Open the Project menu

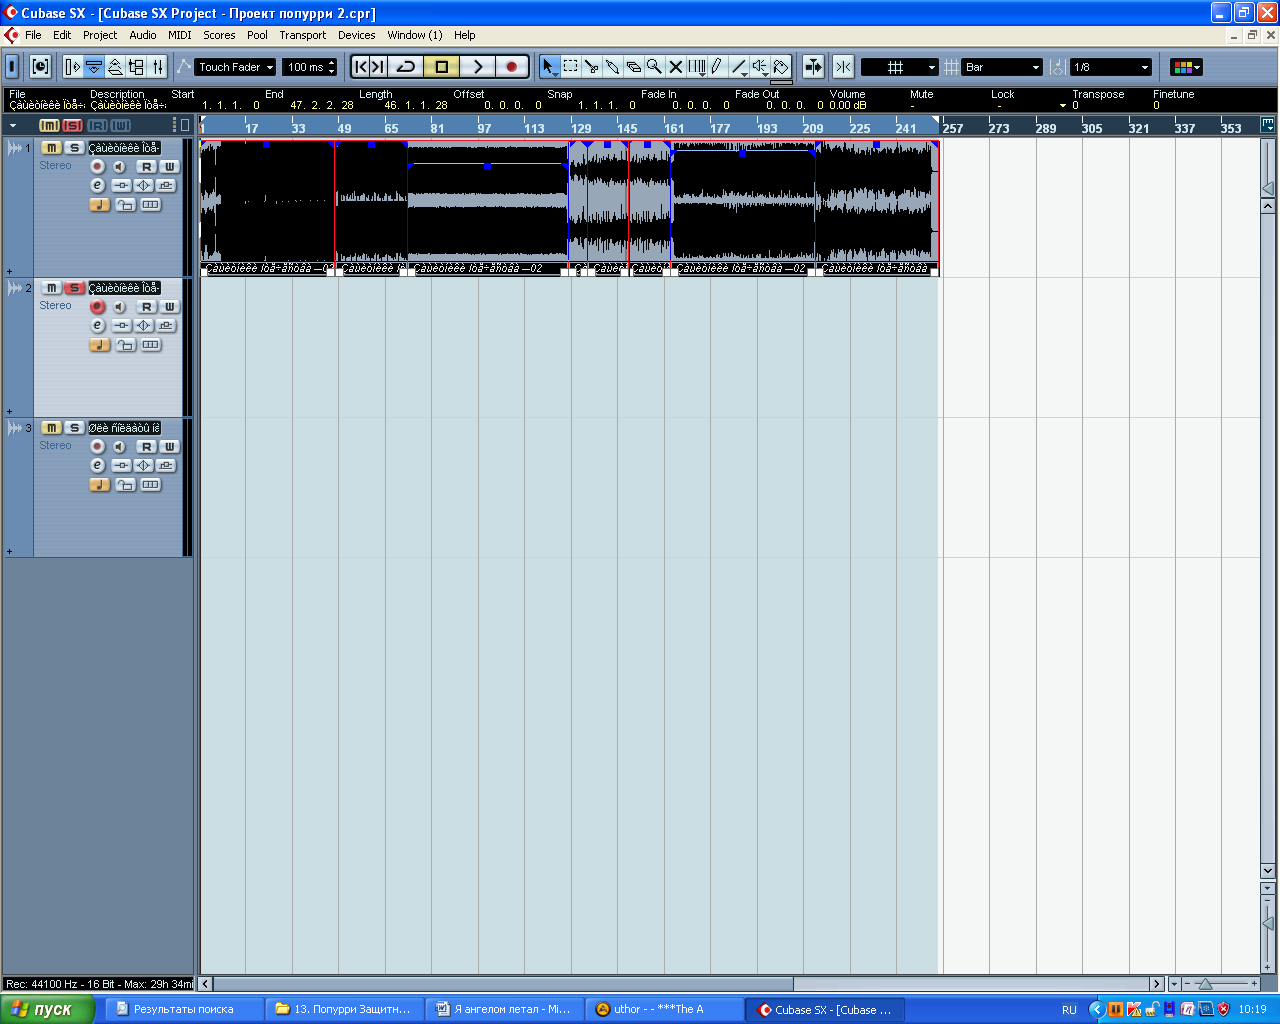[100, 35]
